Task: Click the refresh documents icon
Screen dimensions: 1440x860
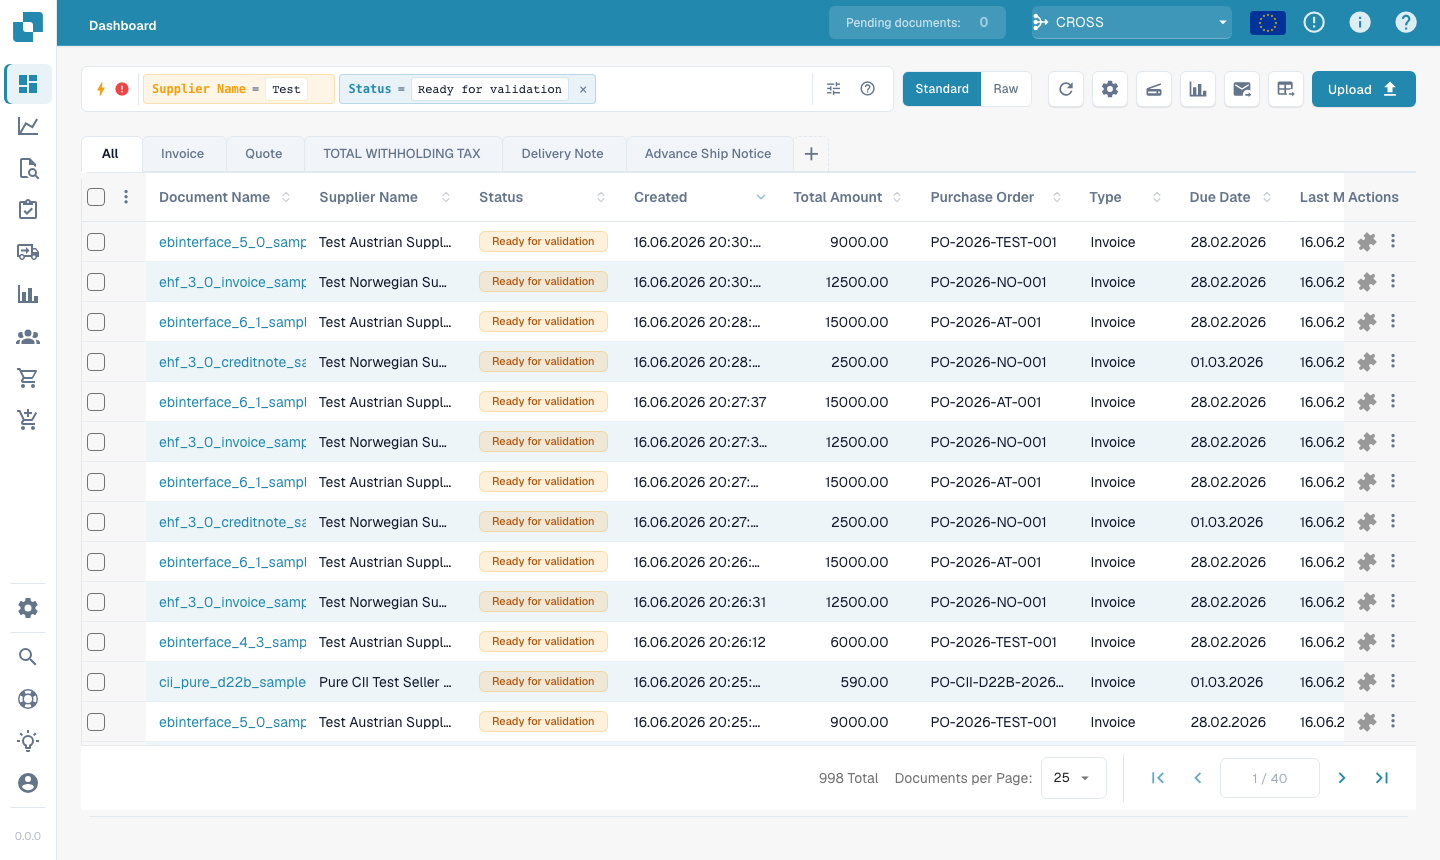Action: tap(1066, 89)
